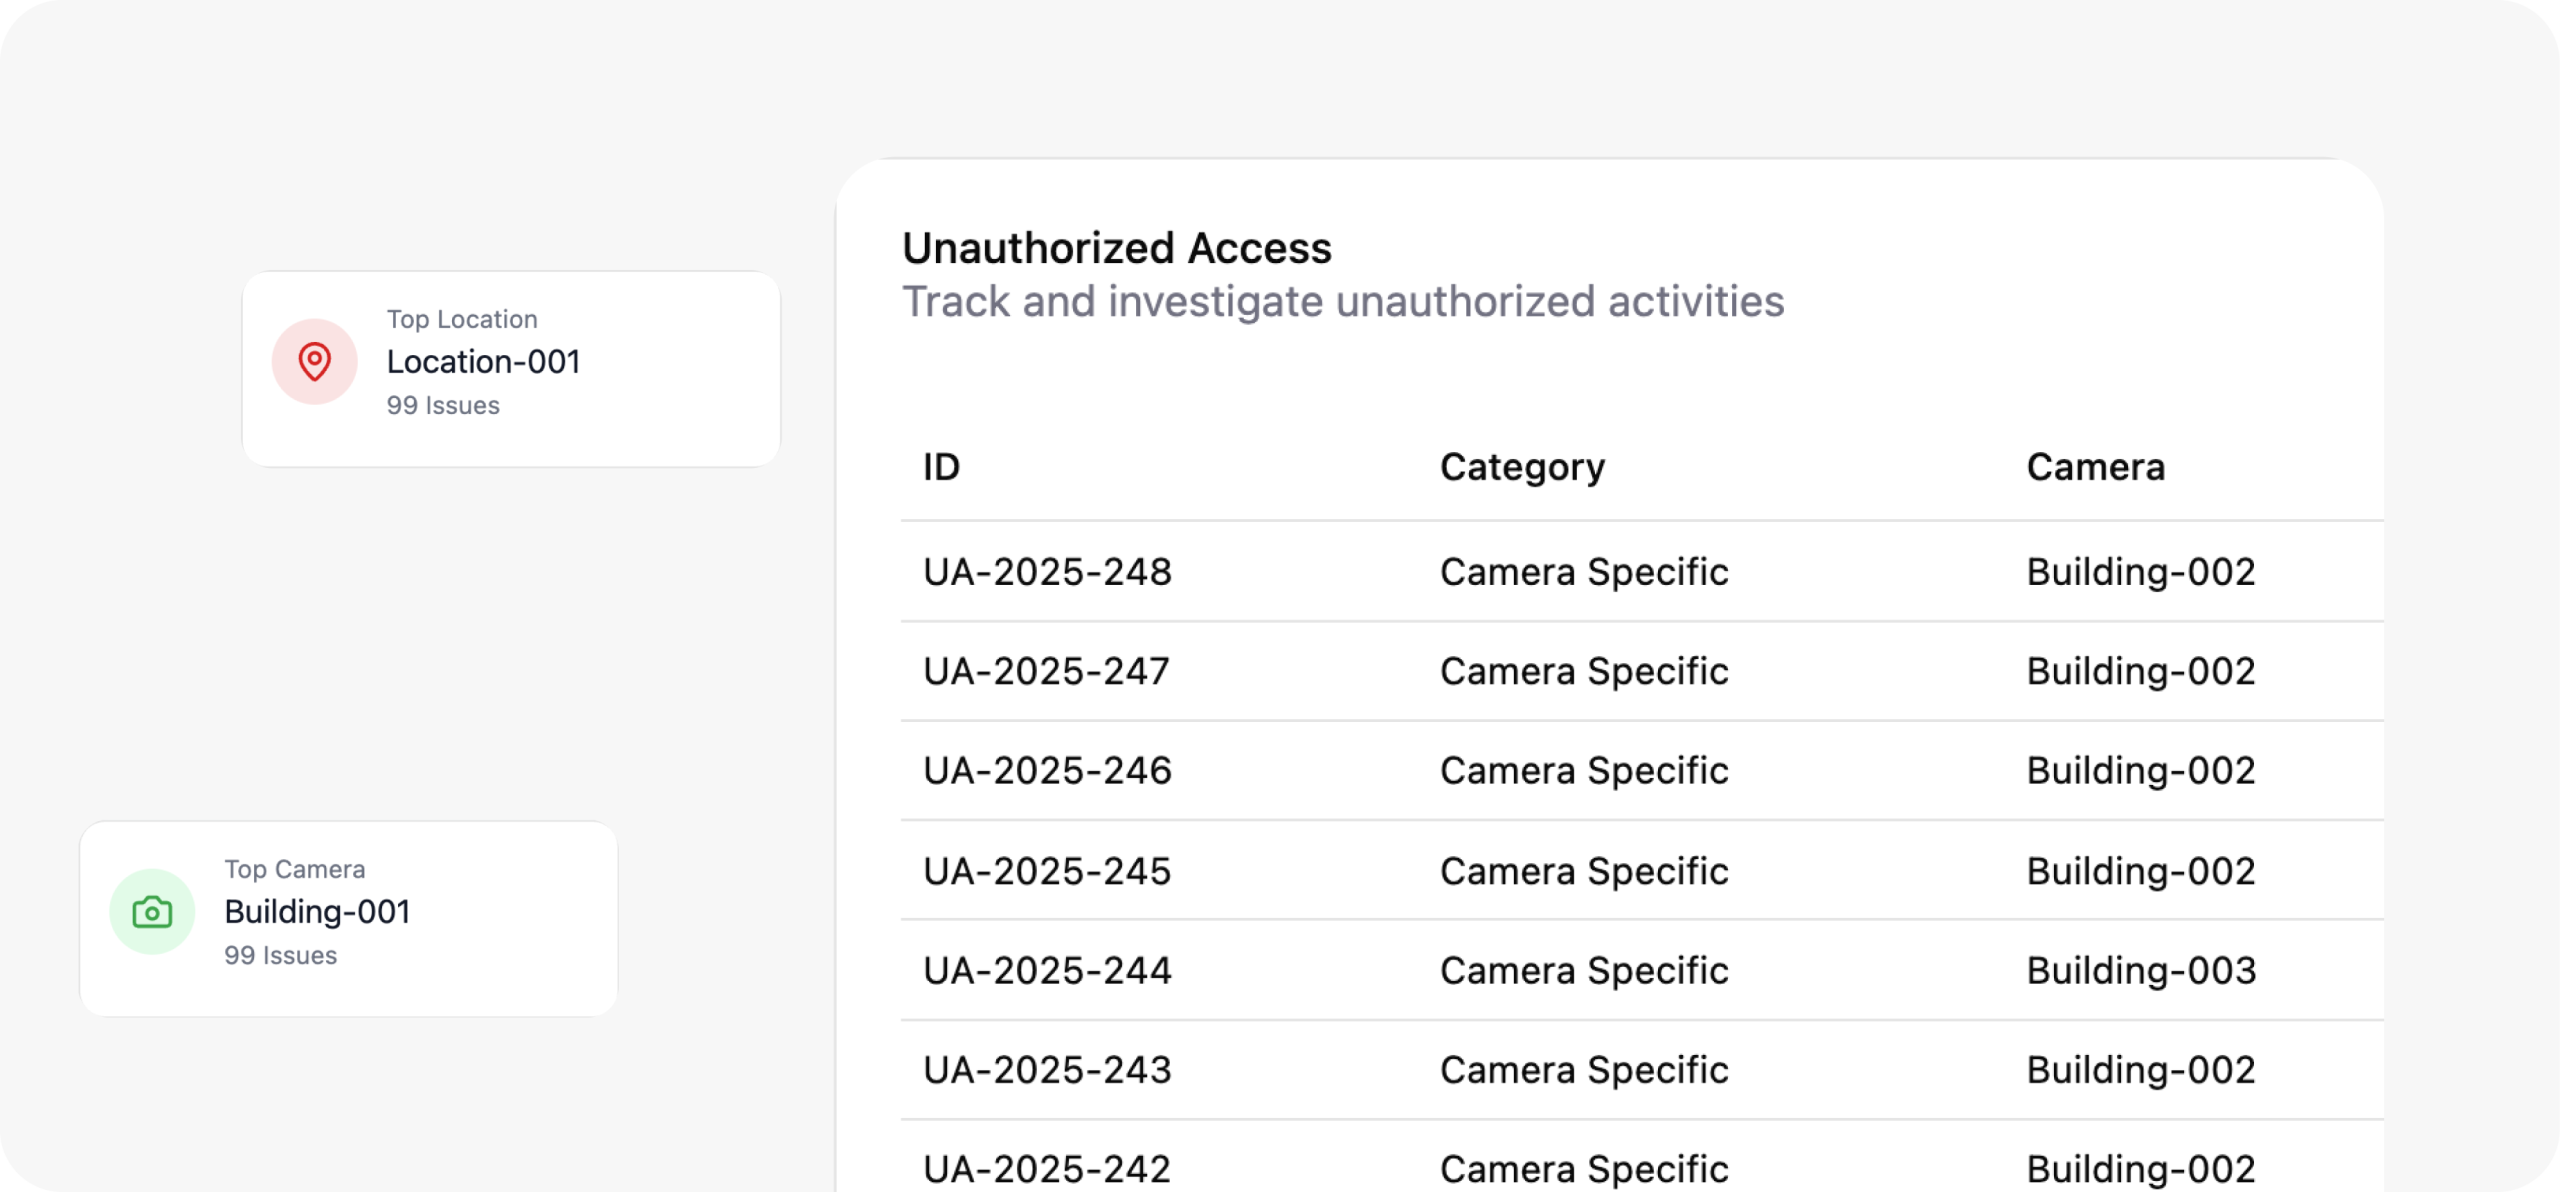Click Building-003 camera cell
2560x1192 pixels.
(2140, 970)
